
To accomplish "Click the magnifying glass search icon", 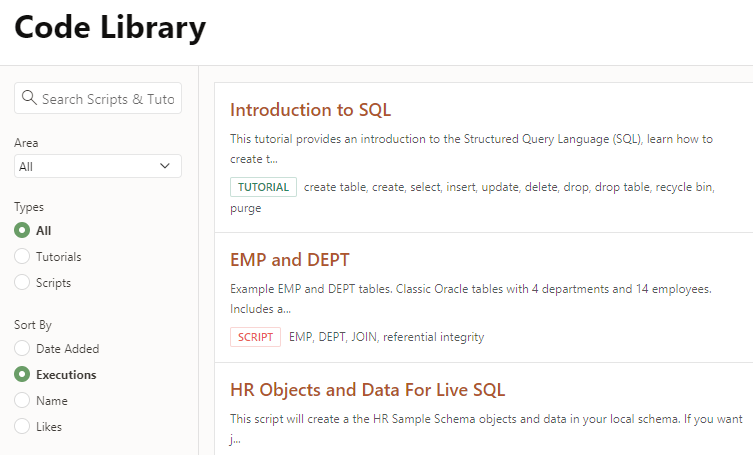I will pos(29,98).
